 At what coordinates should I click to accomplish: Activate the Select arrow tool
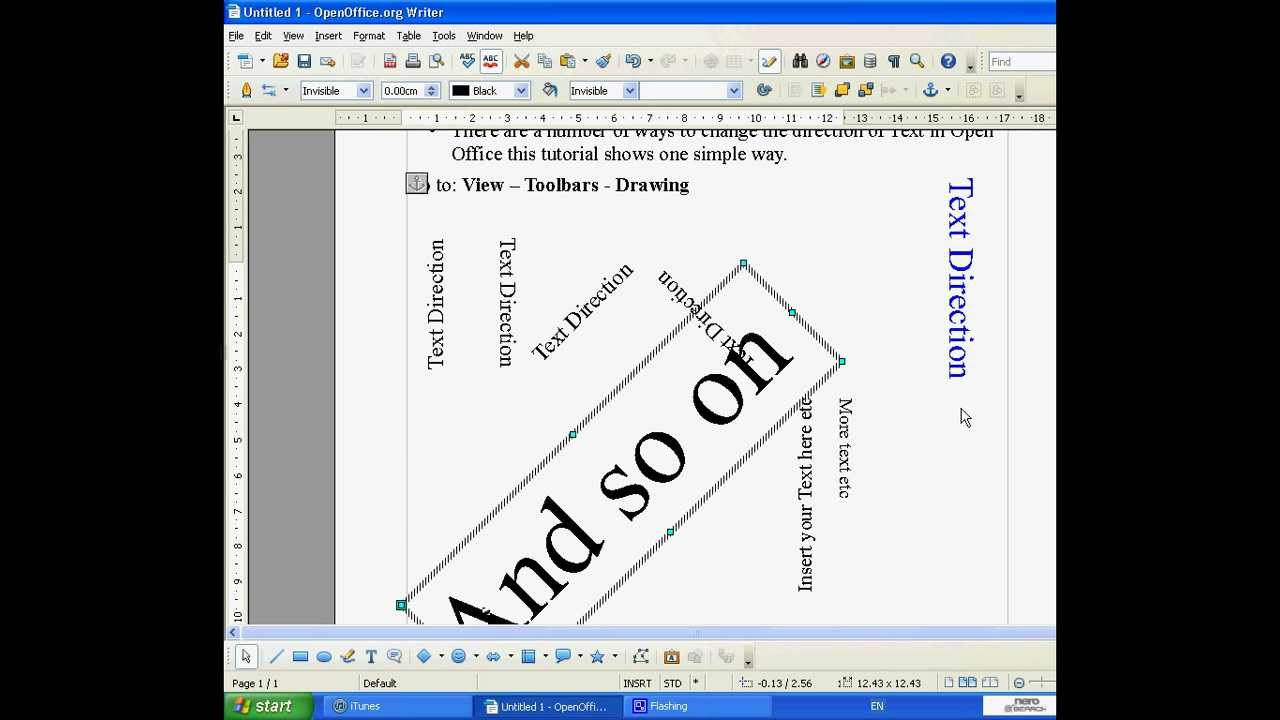click(246, 657)
